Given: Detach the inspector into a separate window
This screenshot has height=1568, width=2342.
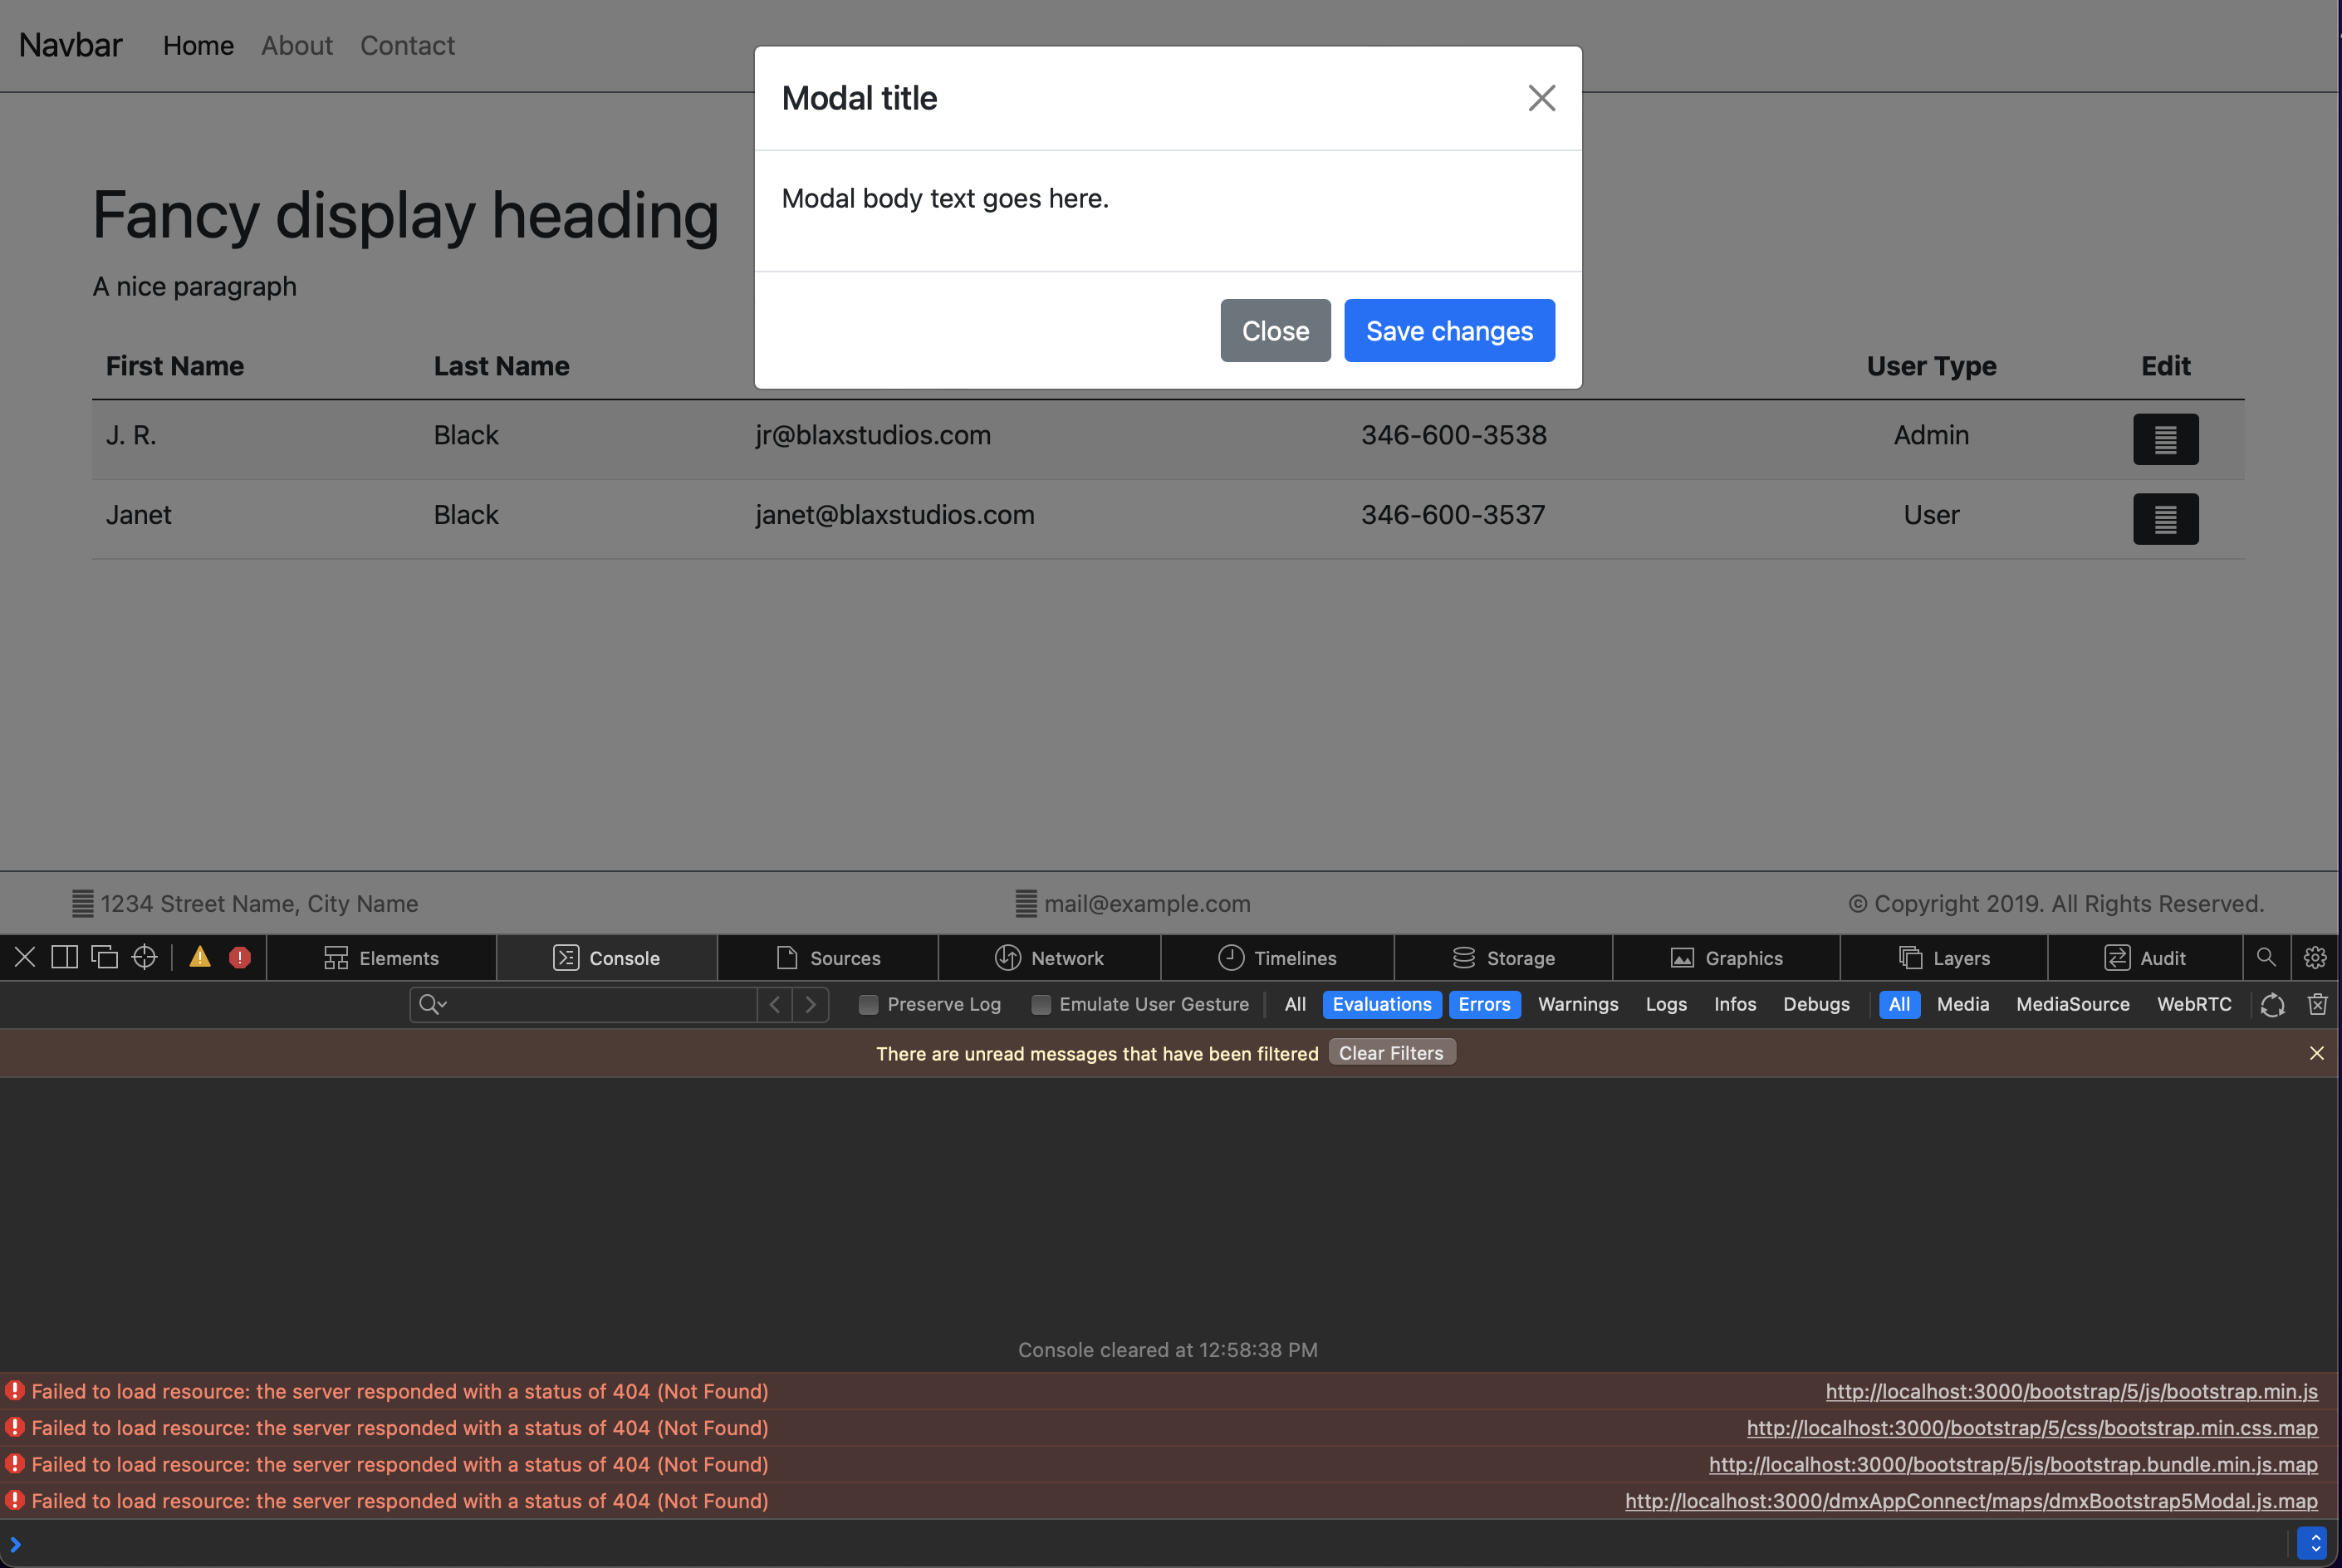Looking at the screenshot, I should [x=104, y=957].
